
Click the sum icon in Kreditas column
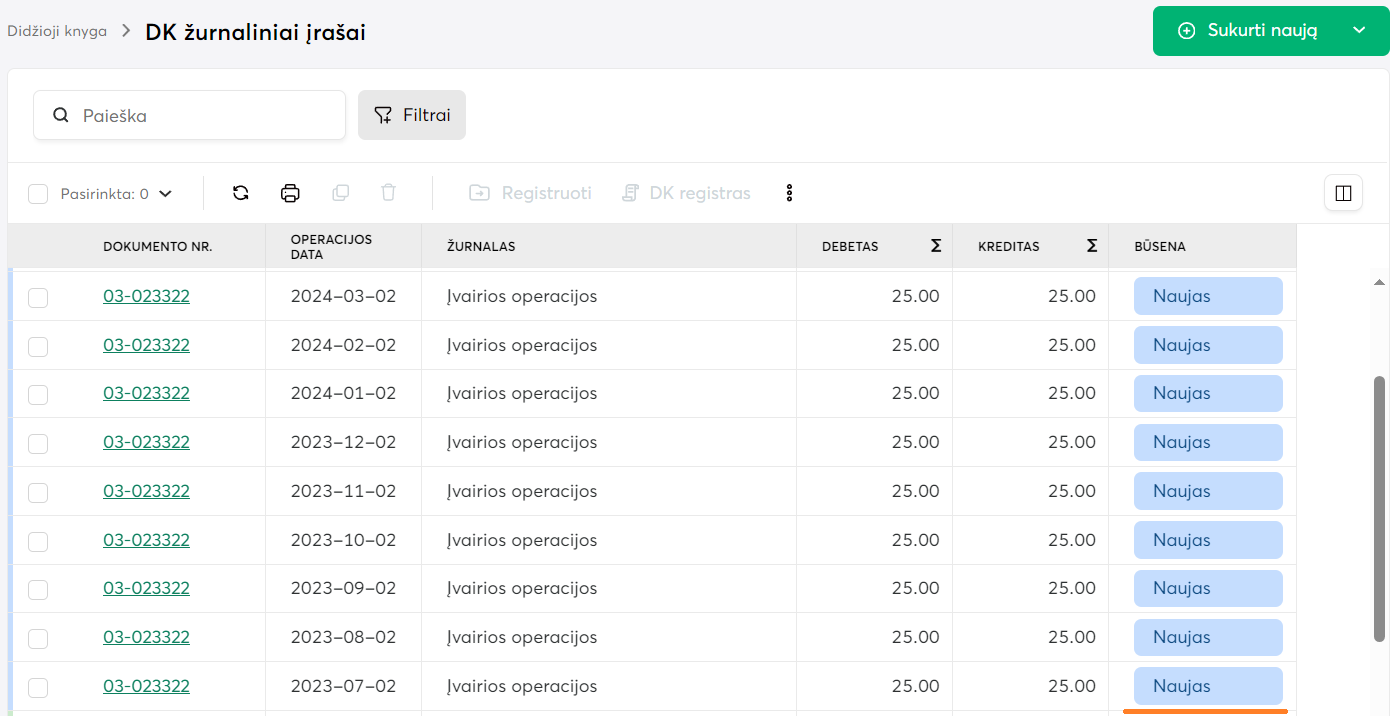point(1092,246)
